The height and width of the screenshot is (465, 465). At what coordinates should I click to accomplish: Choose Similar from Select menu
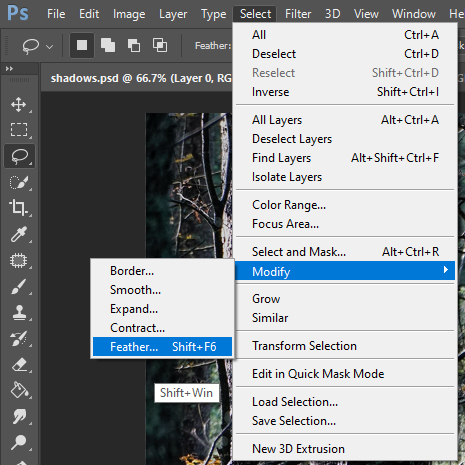345,318
